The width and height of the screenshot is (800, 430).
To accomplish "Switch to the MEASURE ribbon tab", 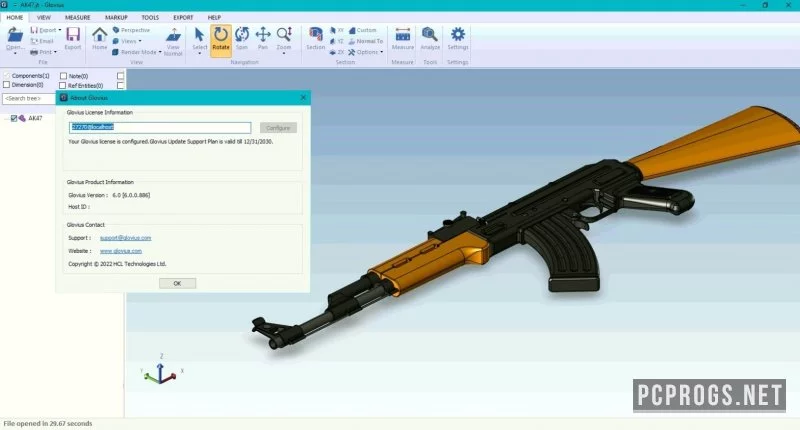I will click(78, 17).
